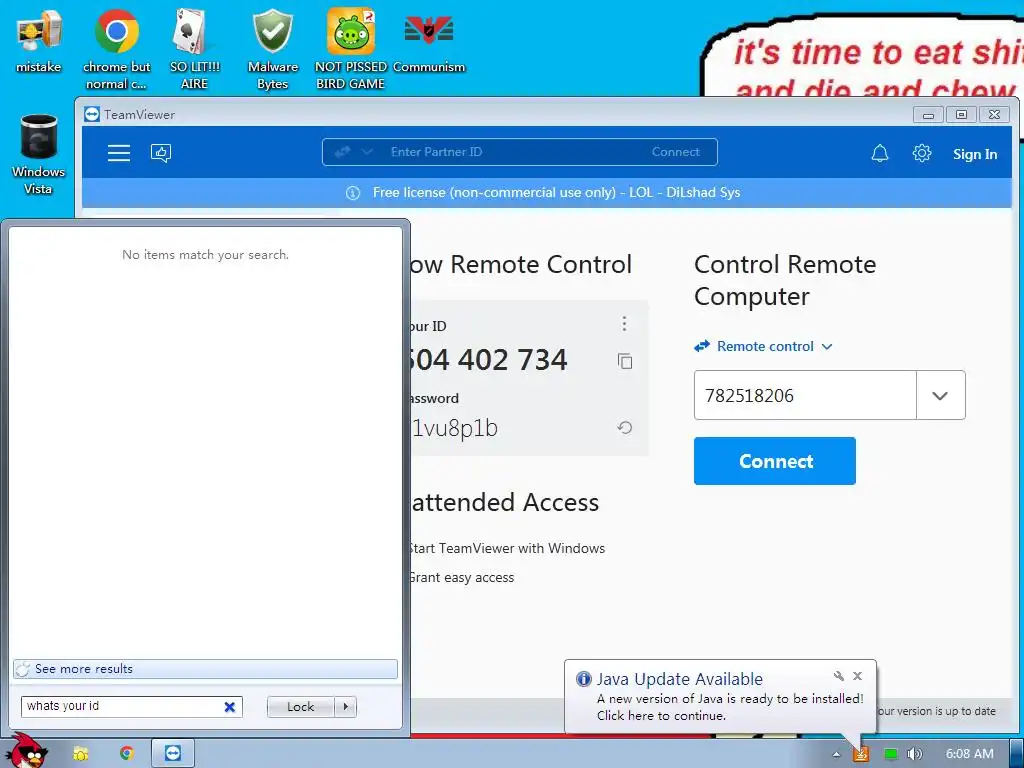
Task: Open the Malware Bytes desktop icon
Action: click(272, 49)
